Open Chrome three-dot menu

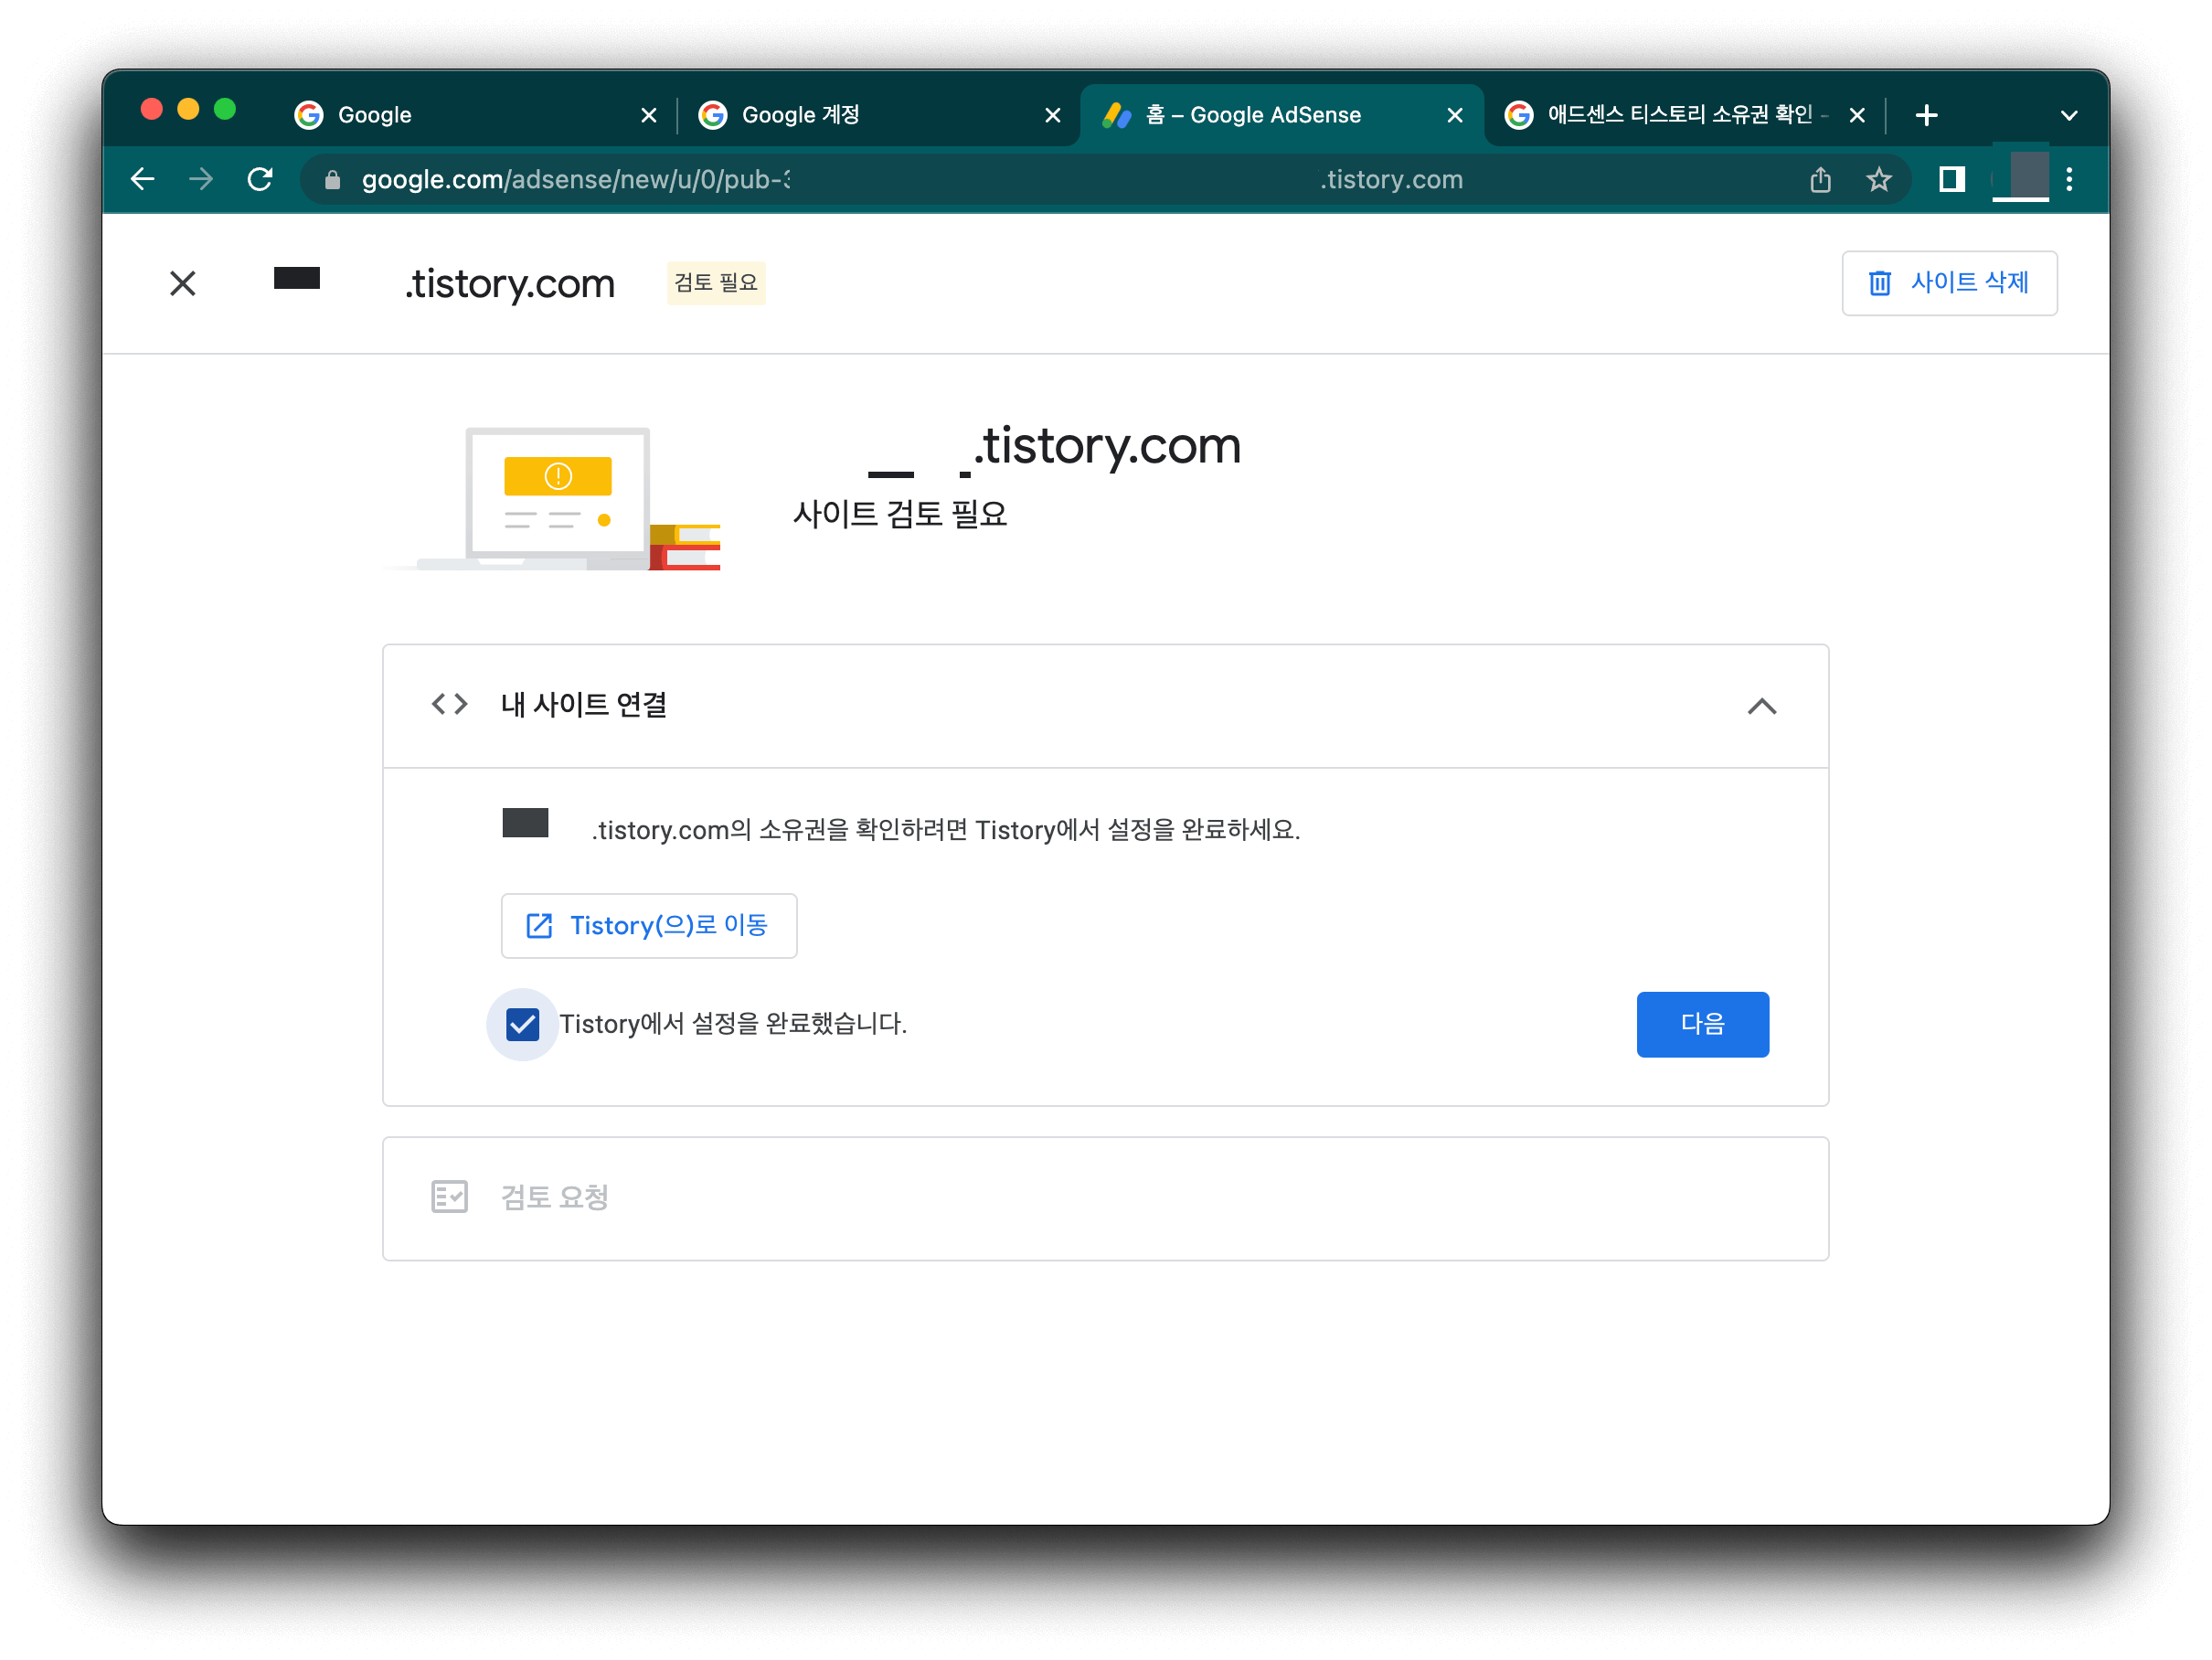[2069, 179]
